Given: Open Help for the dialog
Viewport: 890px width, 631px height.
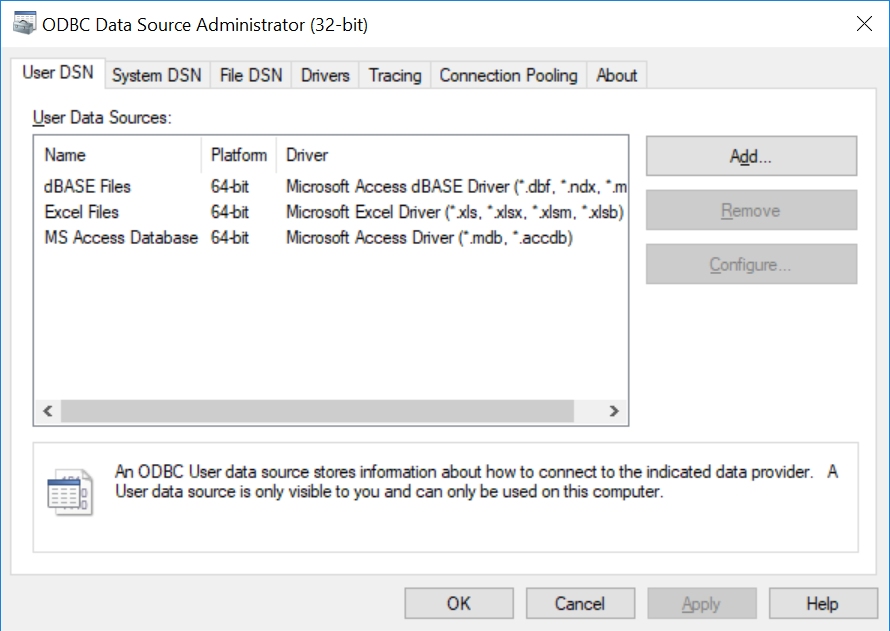Looking at the screenshot, I should click(x=823, y=603).
